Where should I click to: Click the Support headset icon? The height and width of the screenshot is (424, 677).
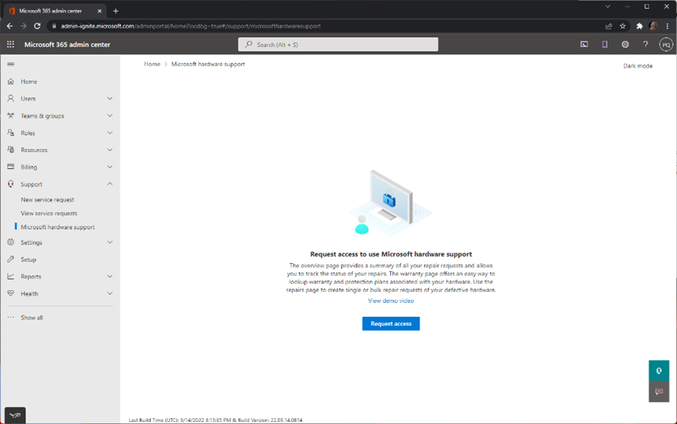click(11, 184)
